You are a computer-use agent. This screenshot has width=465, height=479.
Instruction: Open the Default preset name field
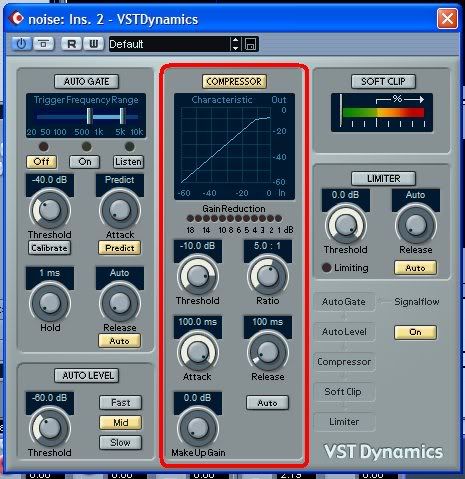pos(169,44)
